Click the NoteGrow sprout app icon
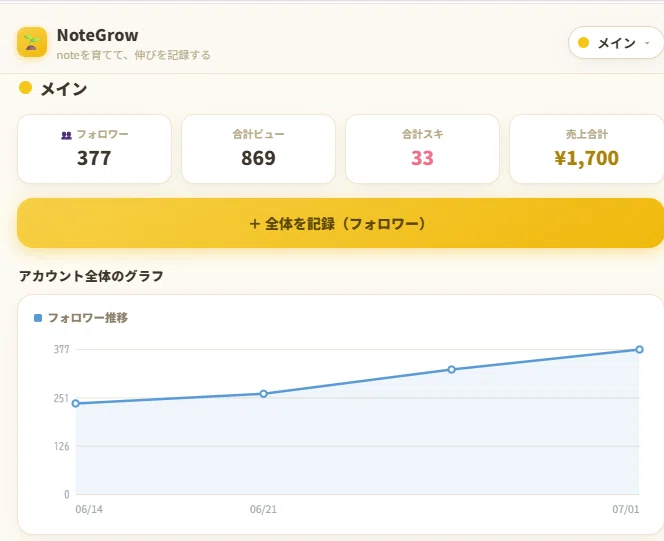 tap(32, 42)
